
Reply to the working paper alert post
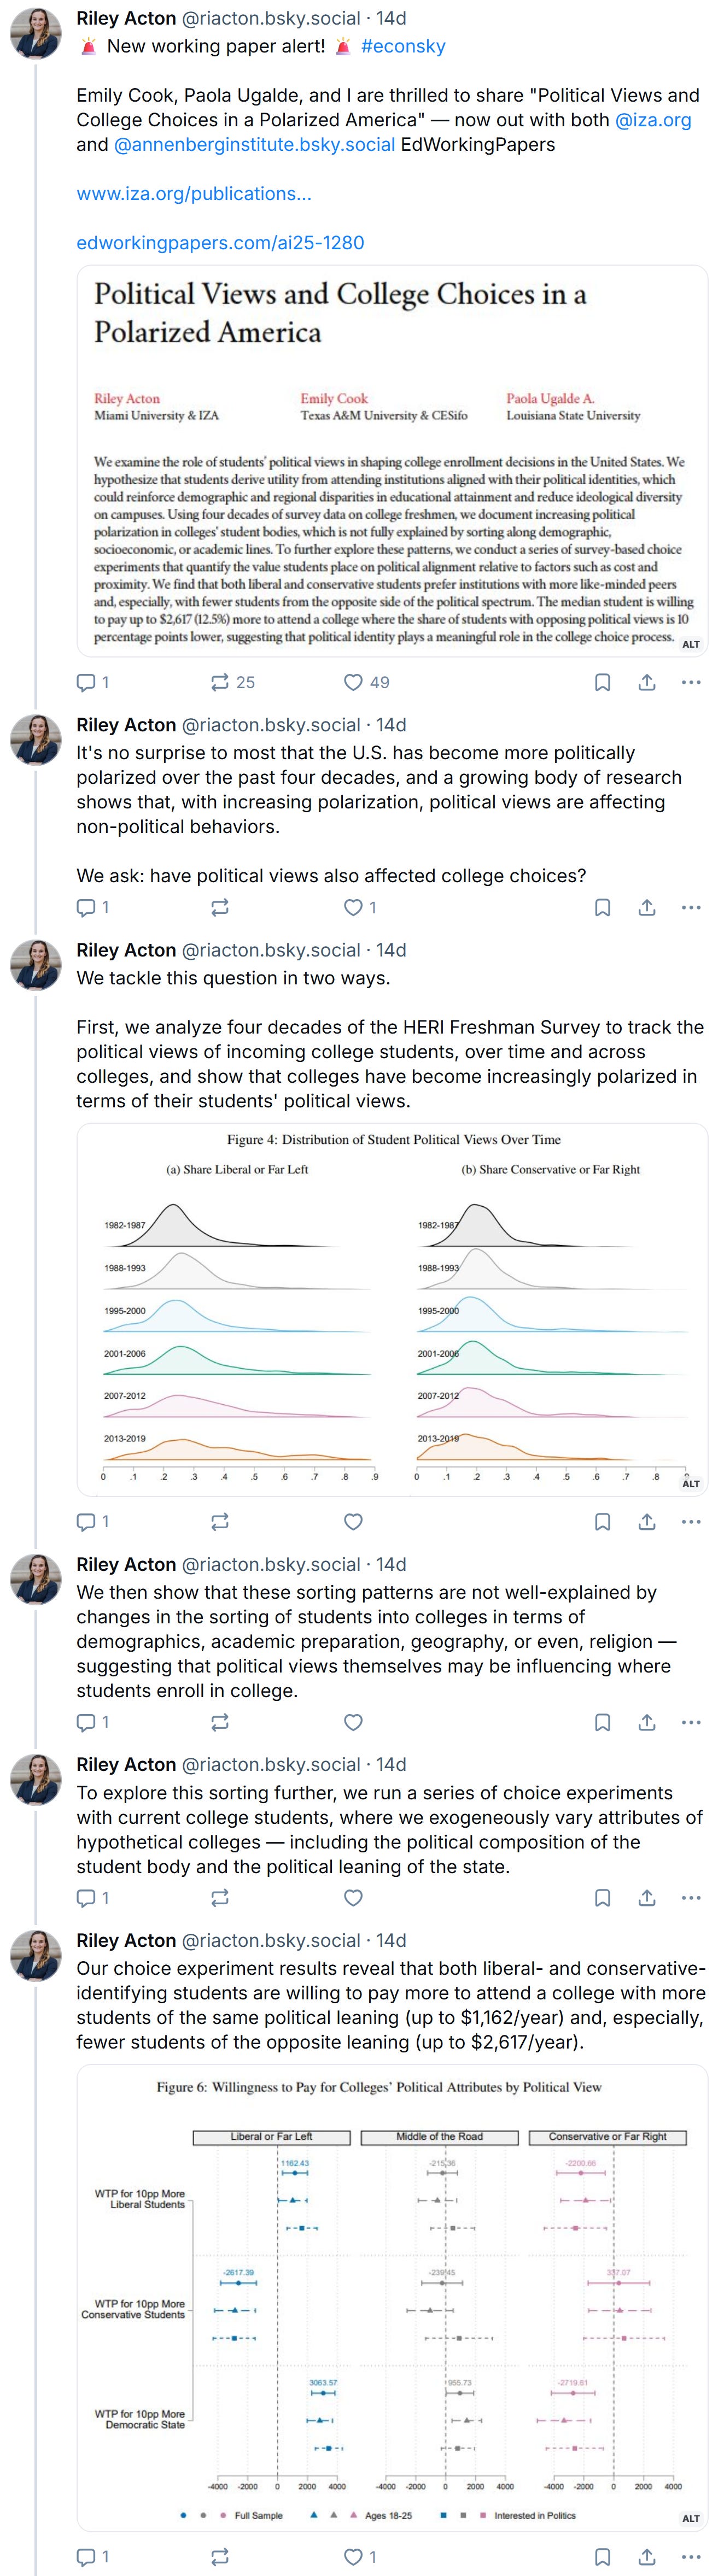[x=87, y=682]
